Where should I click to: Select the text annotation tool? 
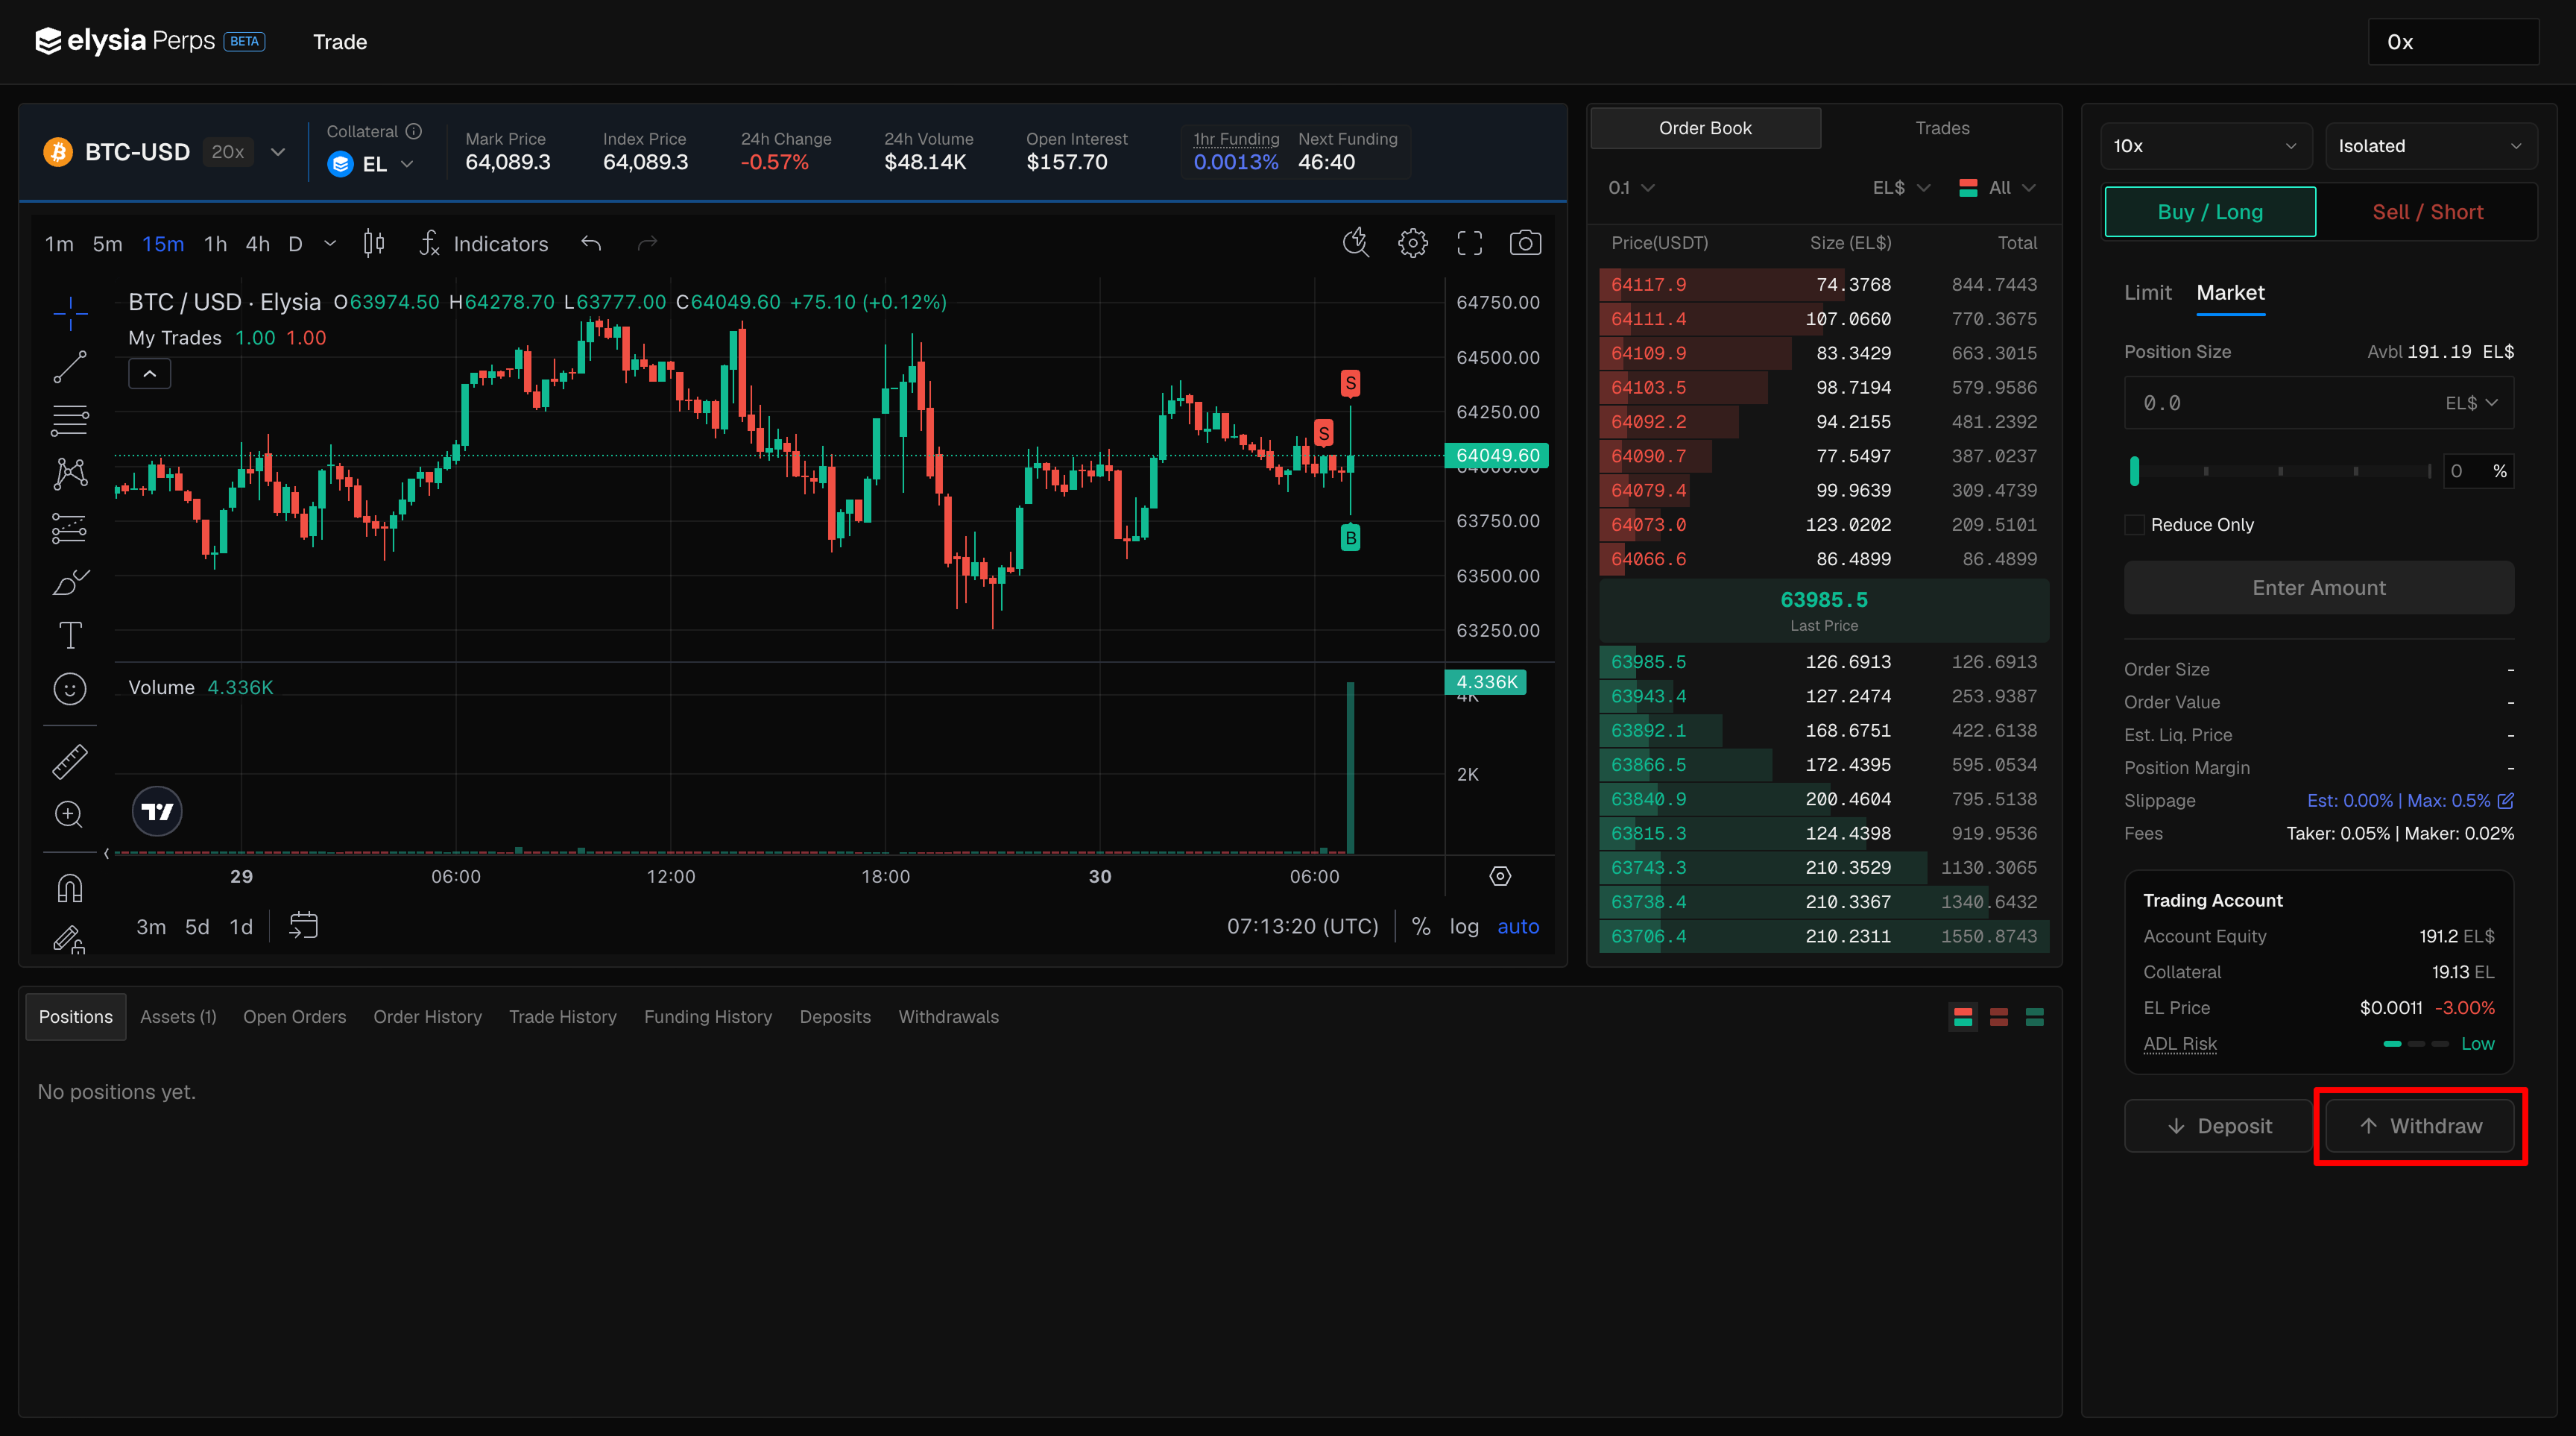point(70,635)
